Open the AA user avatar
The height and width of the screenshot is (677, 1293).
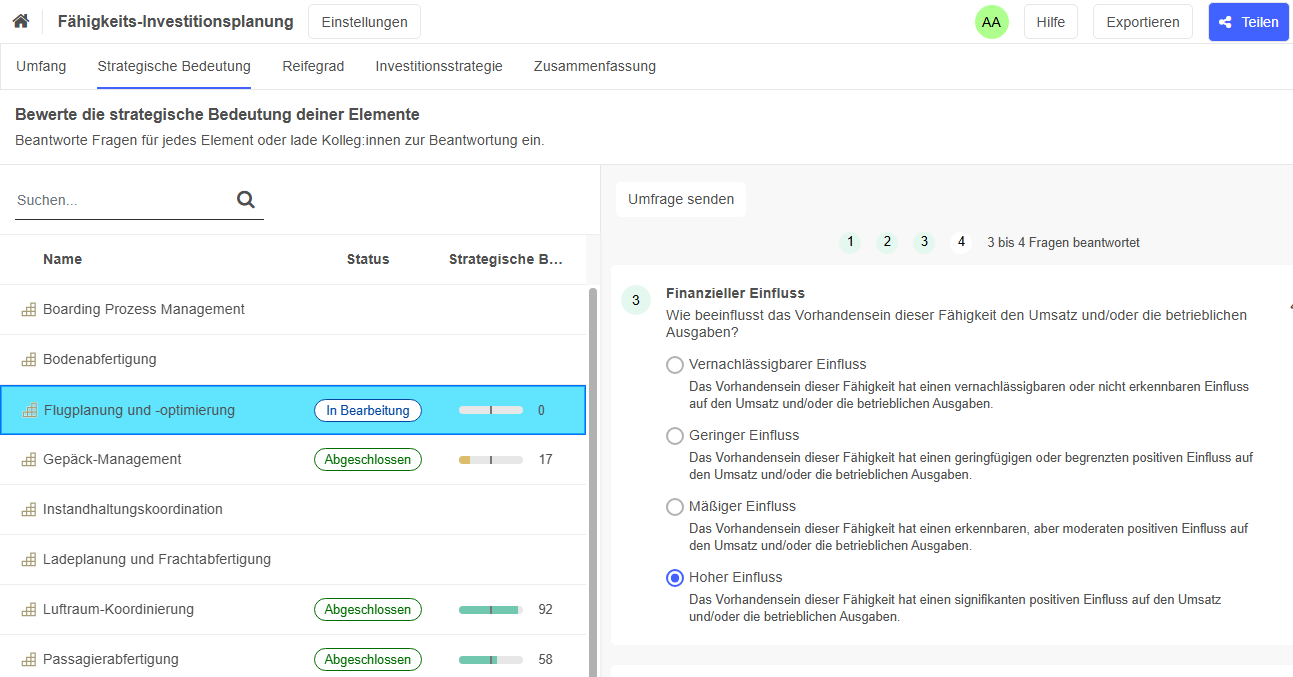tap(991, 21)
